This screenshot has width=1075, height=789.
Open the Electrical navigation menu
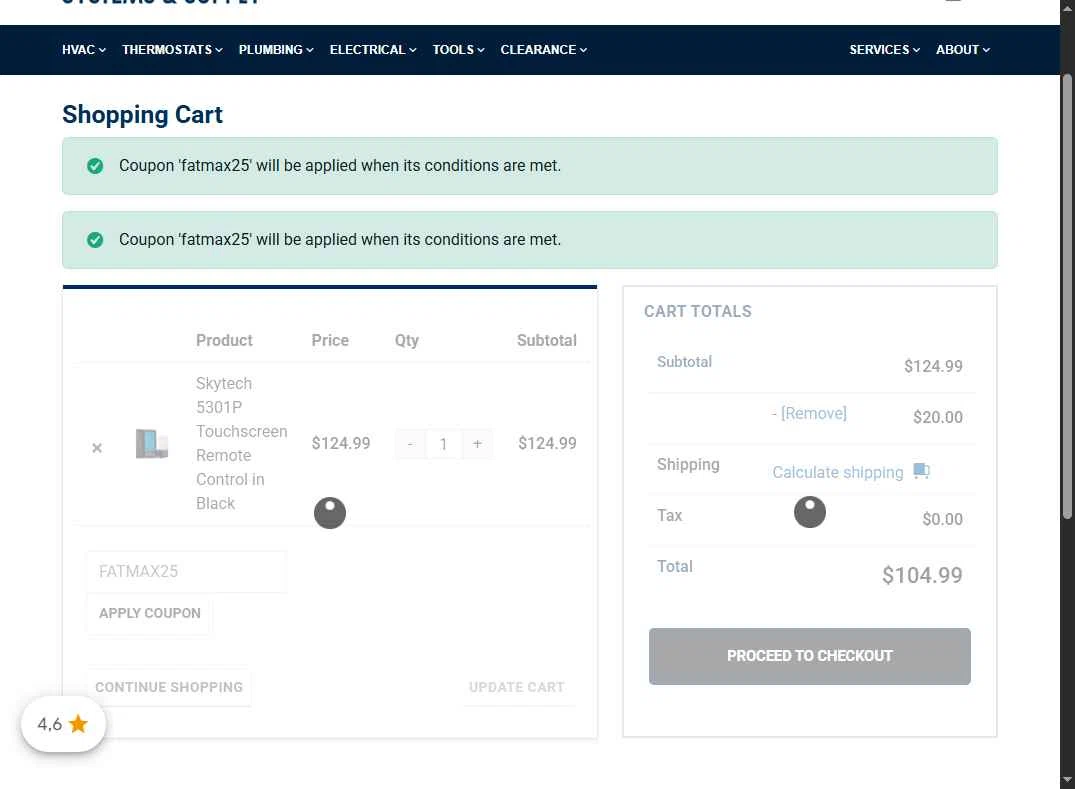coord(372,50)
